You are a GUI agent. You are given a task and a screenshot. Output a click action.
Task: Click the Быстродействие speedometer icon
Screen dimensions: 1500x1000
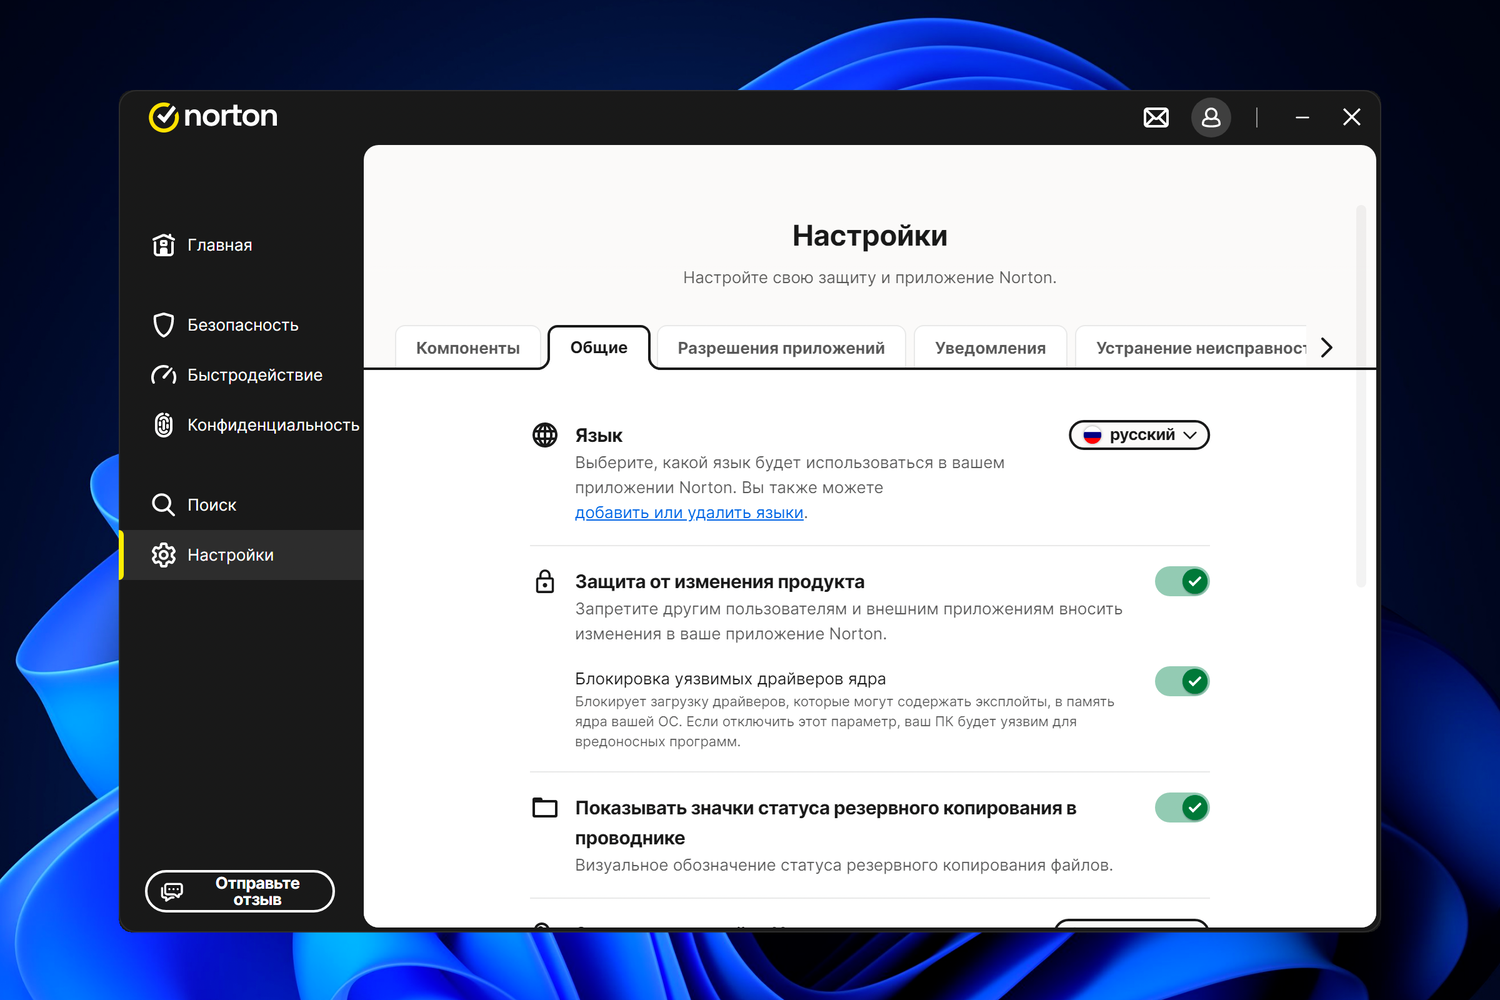click(x=163, y=375)
